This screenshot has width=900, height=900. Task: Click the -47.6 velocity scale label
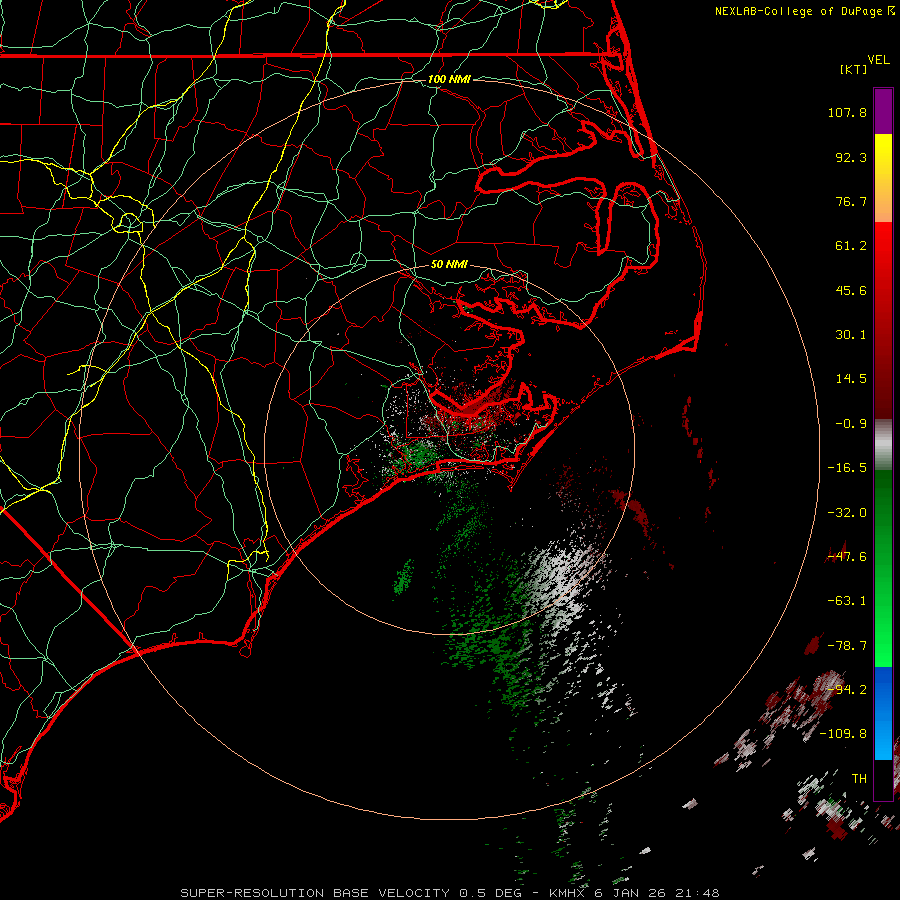pos(847,557)
